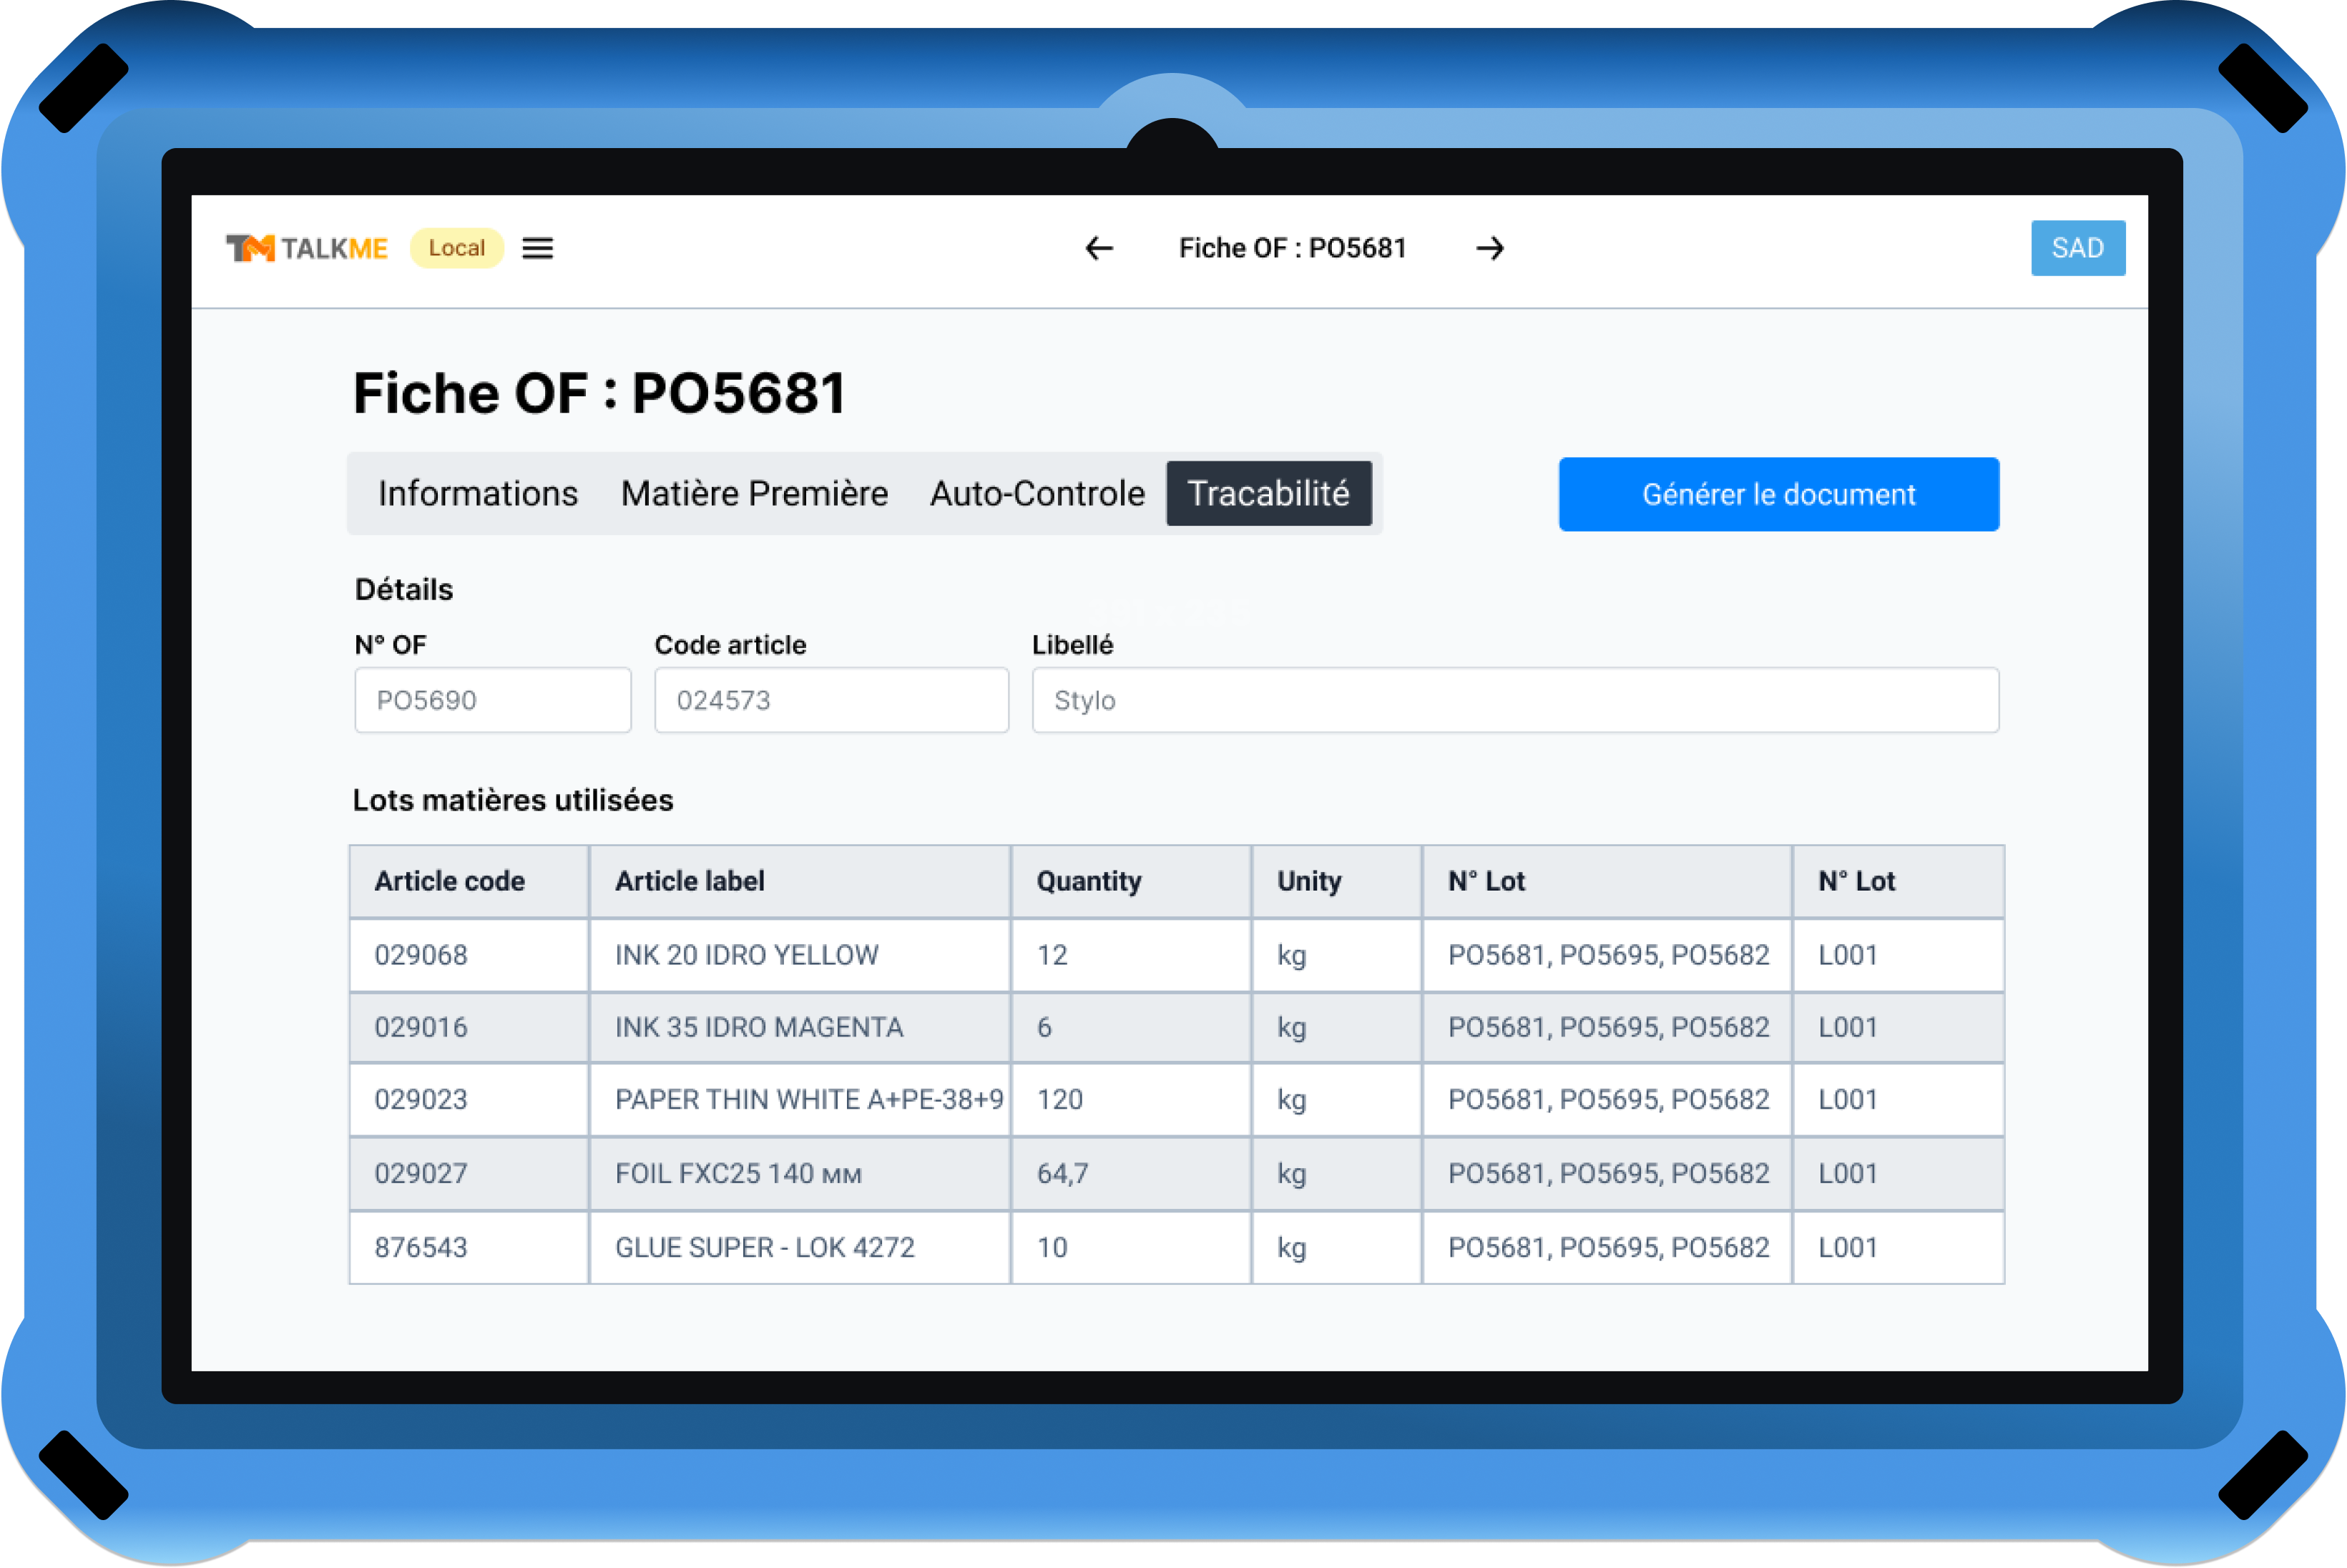Click the Fiche OF : PO5681 header title
Viewport: 2347px width, 1568px height.
(1292, 248)
